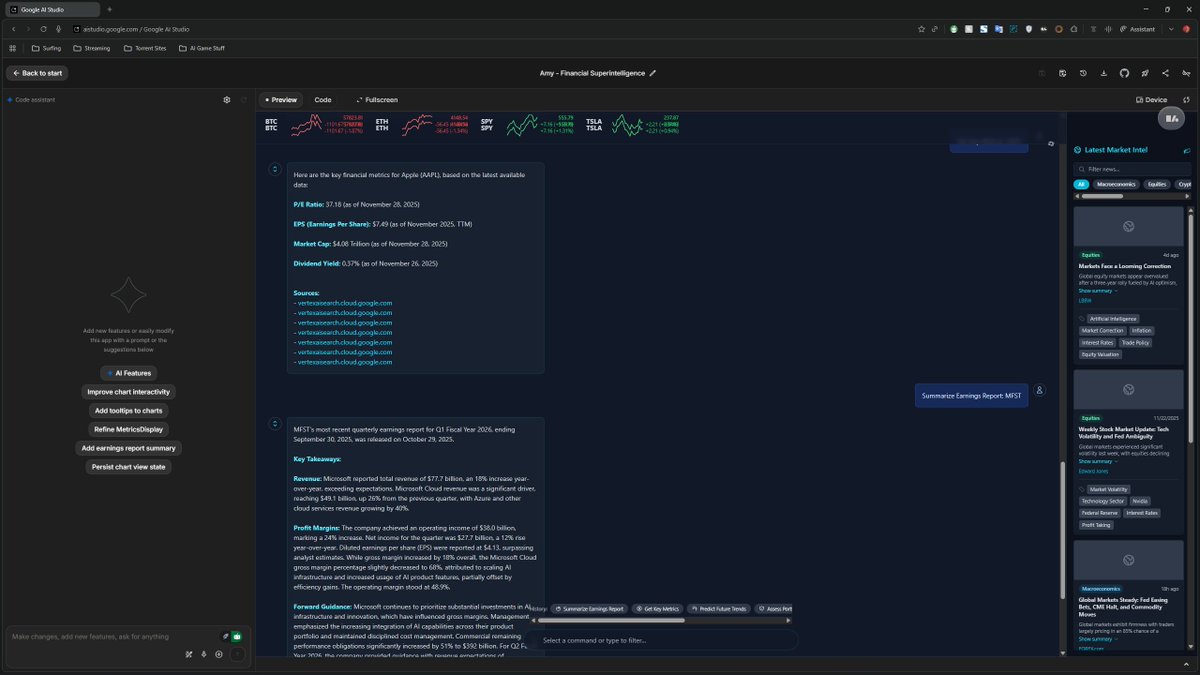Click the Trade Policy tag
The height and width of the screenshot is (675, 1200).
tap(1135, 342)
